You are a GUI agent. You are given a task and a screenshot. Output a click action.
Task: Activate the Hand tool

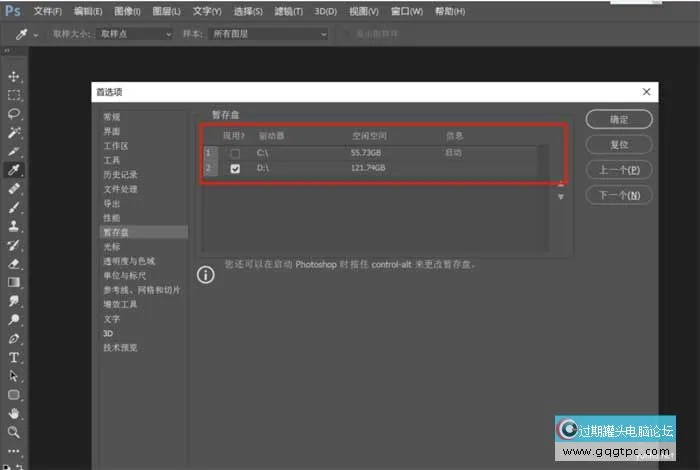[14, 413]
